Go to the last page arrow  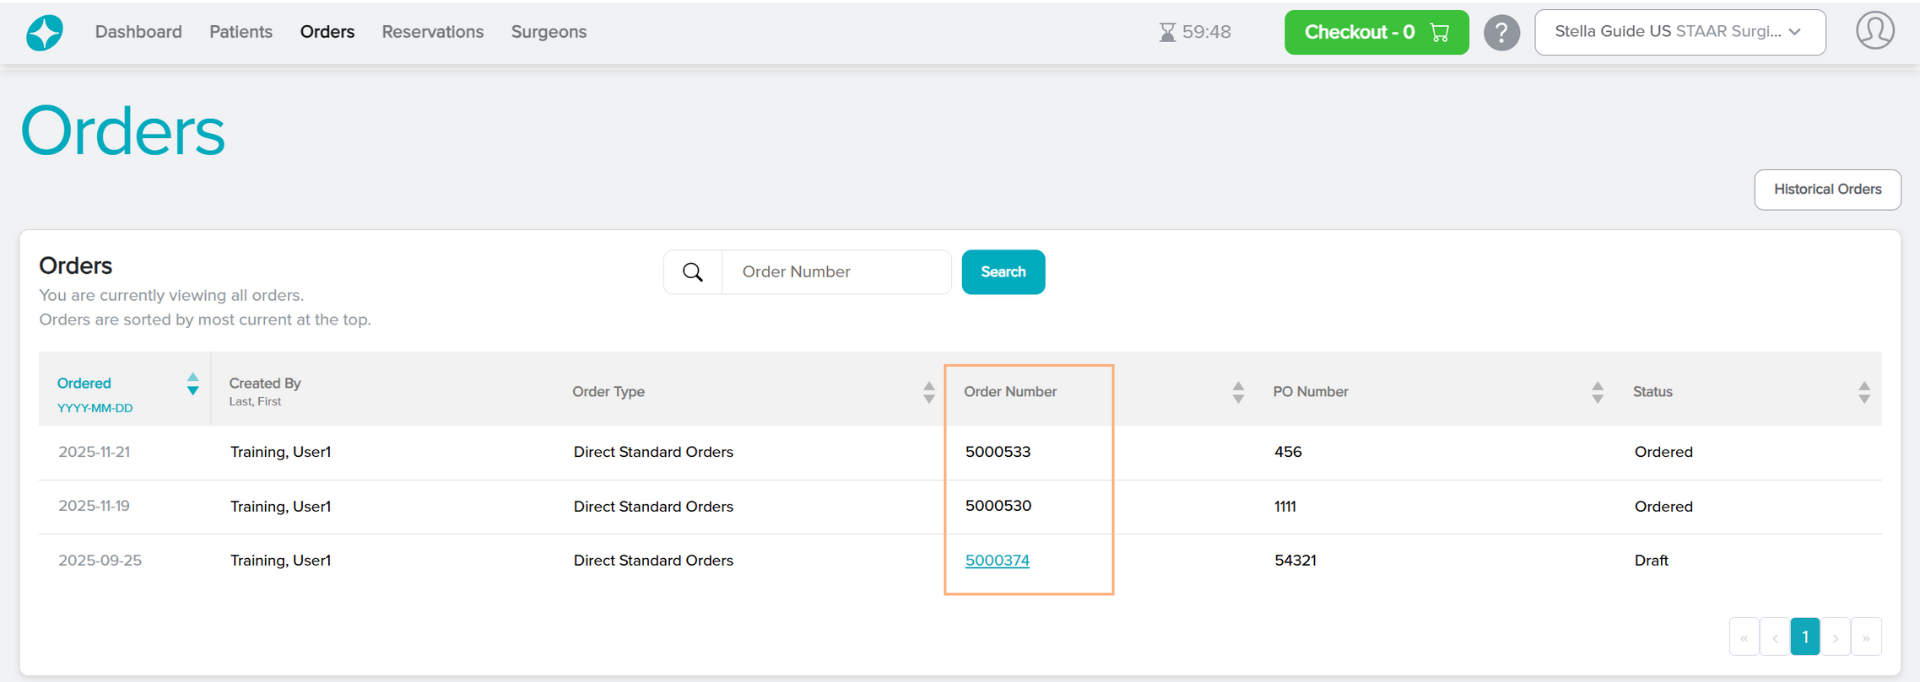1866,637
